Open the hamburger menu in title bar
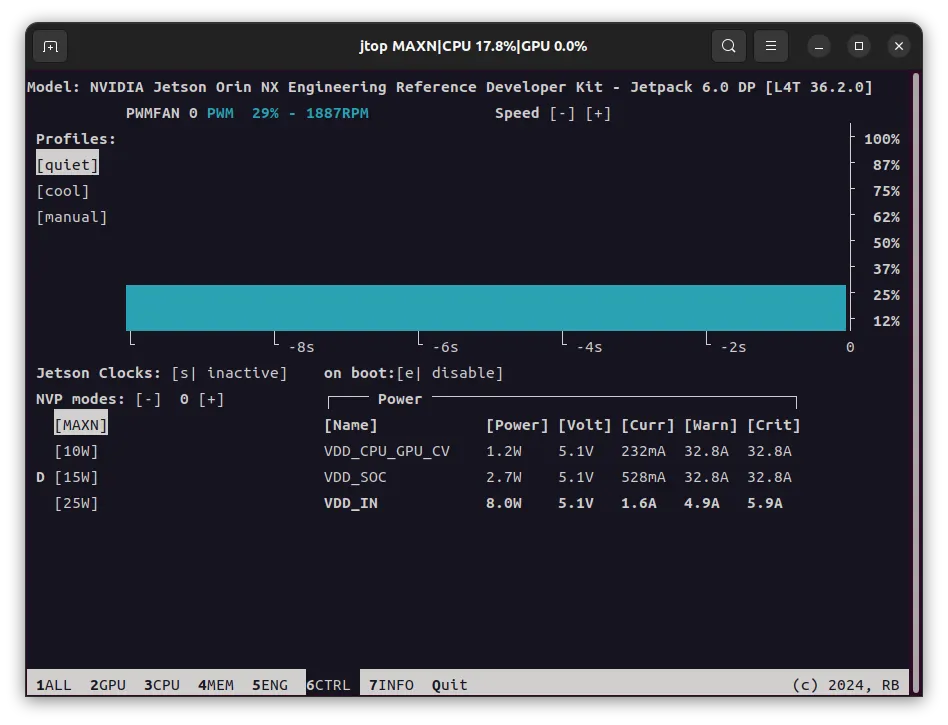The image size is (948, 725). click(x=770, y=46)
